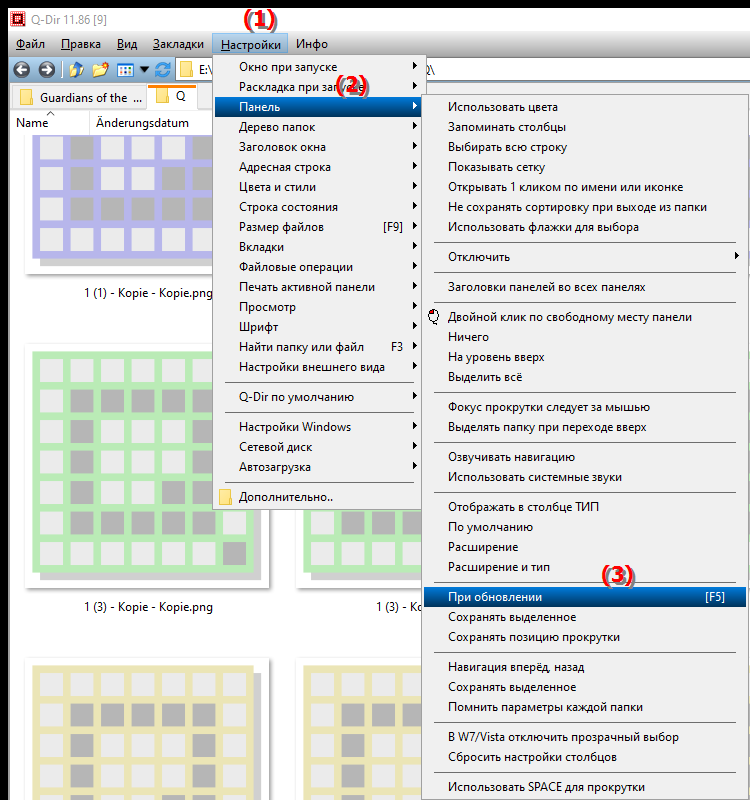The image size is (750, 800).
Task: Open Дополнительно.. with the folder icon
Action: click(285, 497)
